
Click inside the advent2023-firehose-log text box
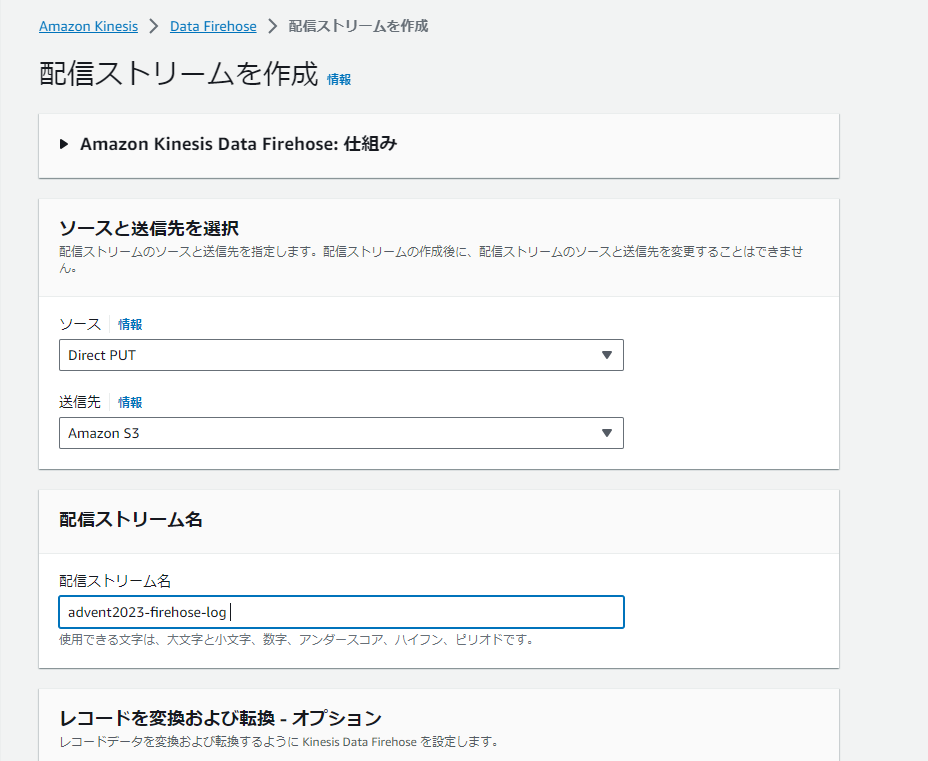click(x=340, y=612)
